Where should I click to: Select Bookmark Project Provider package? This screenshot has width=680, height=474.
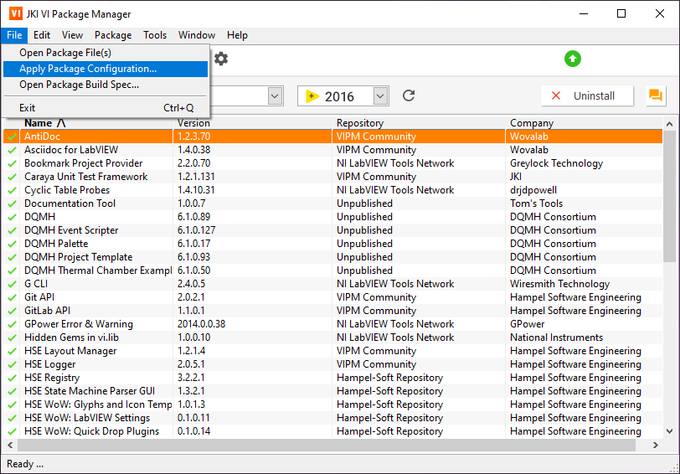click(x=333, y=163)
